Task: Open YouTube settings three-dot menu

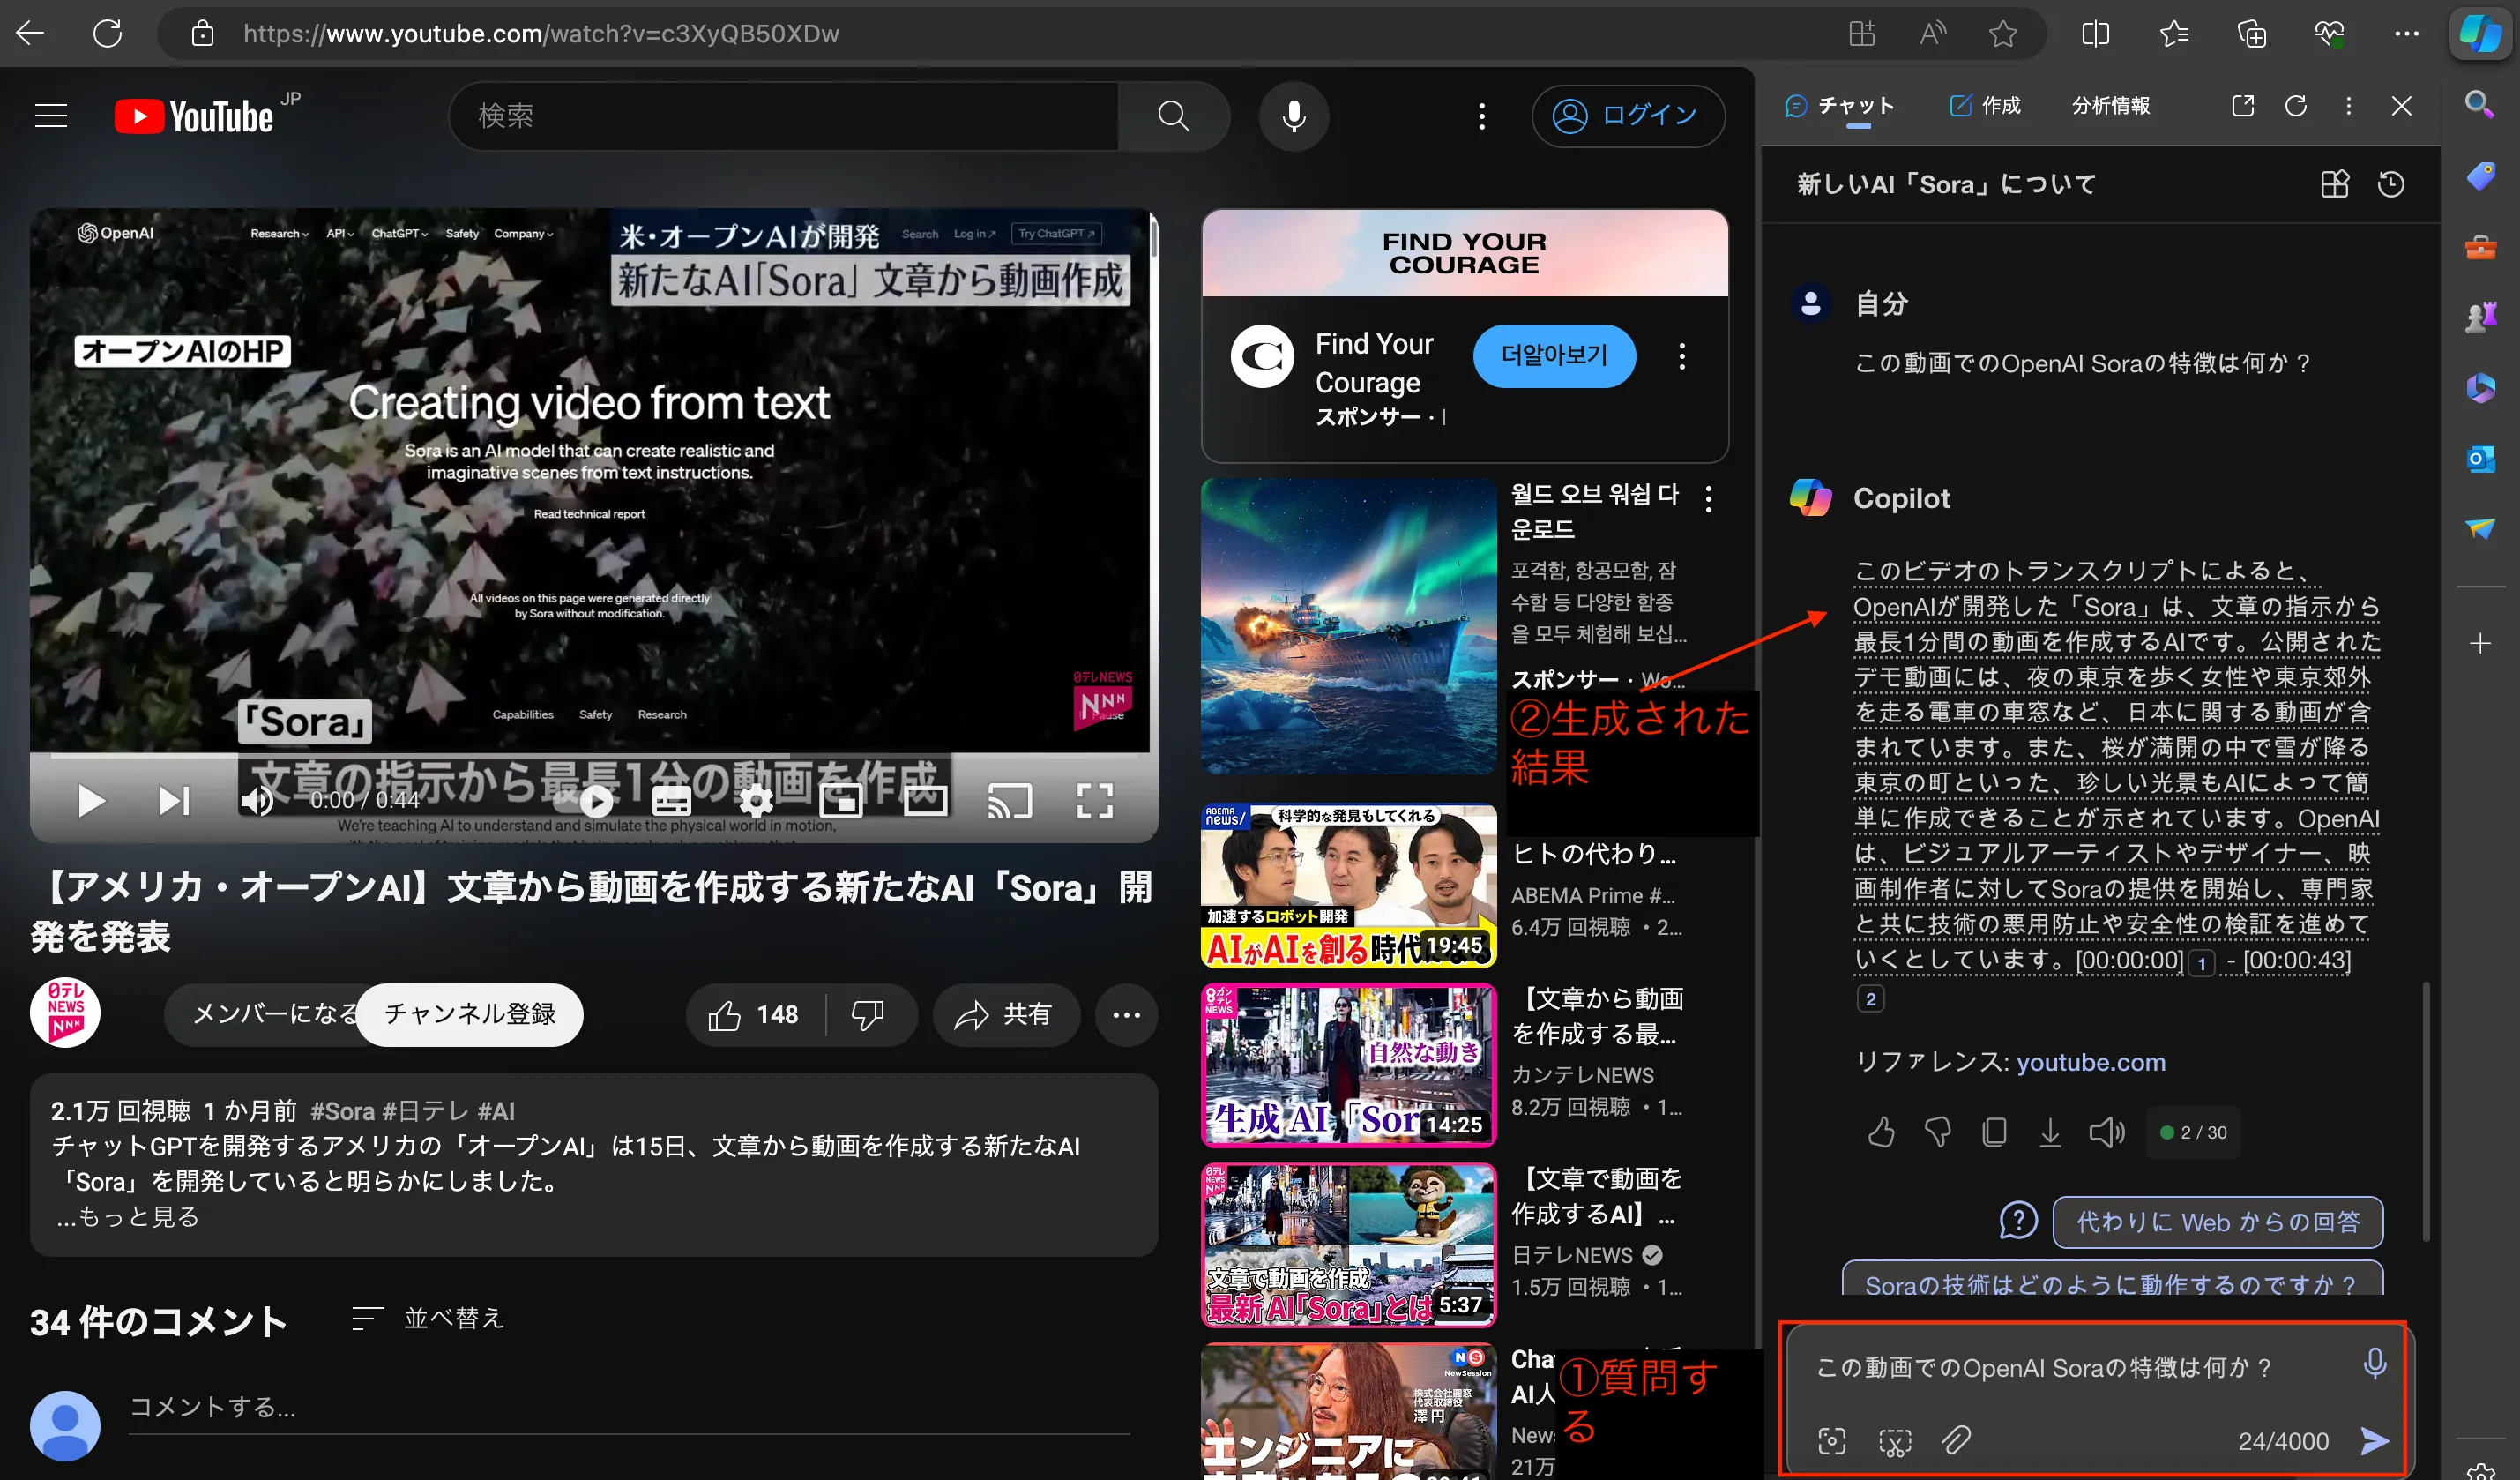Action: 1482,116
